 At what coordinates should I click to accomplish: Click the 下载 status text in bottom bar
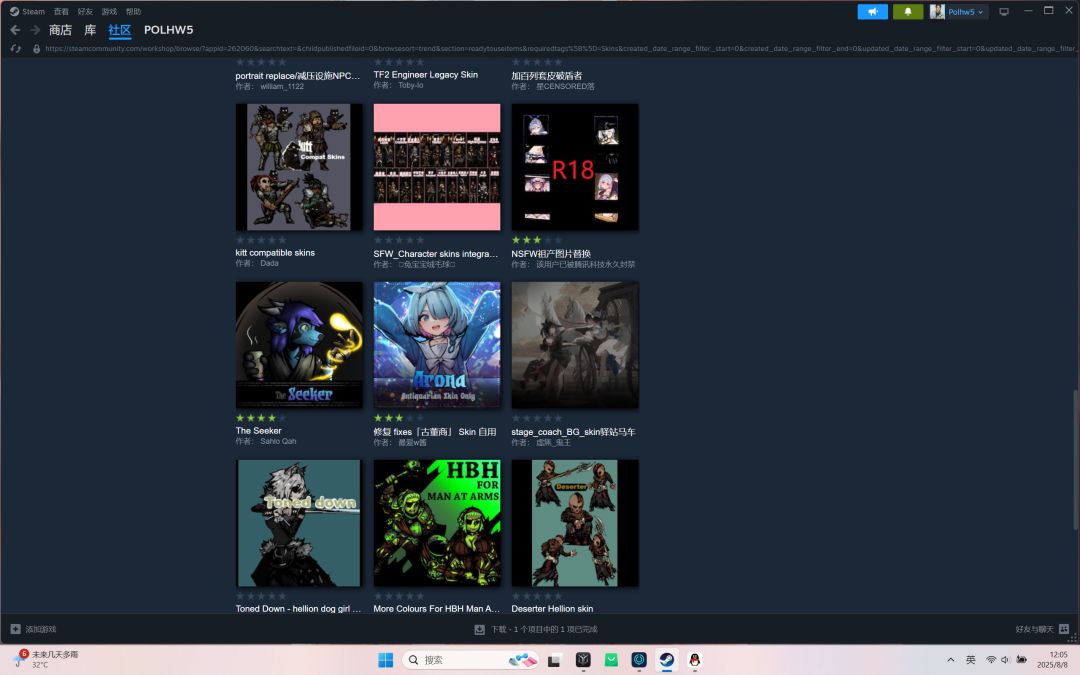point(544,629)
